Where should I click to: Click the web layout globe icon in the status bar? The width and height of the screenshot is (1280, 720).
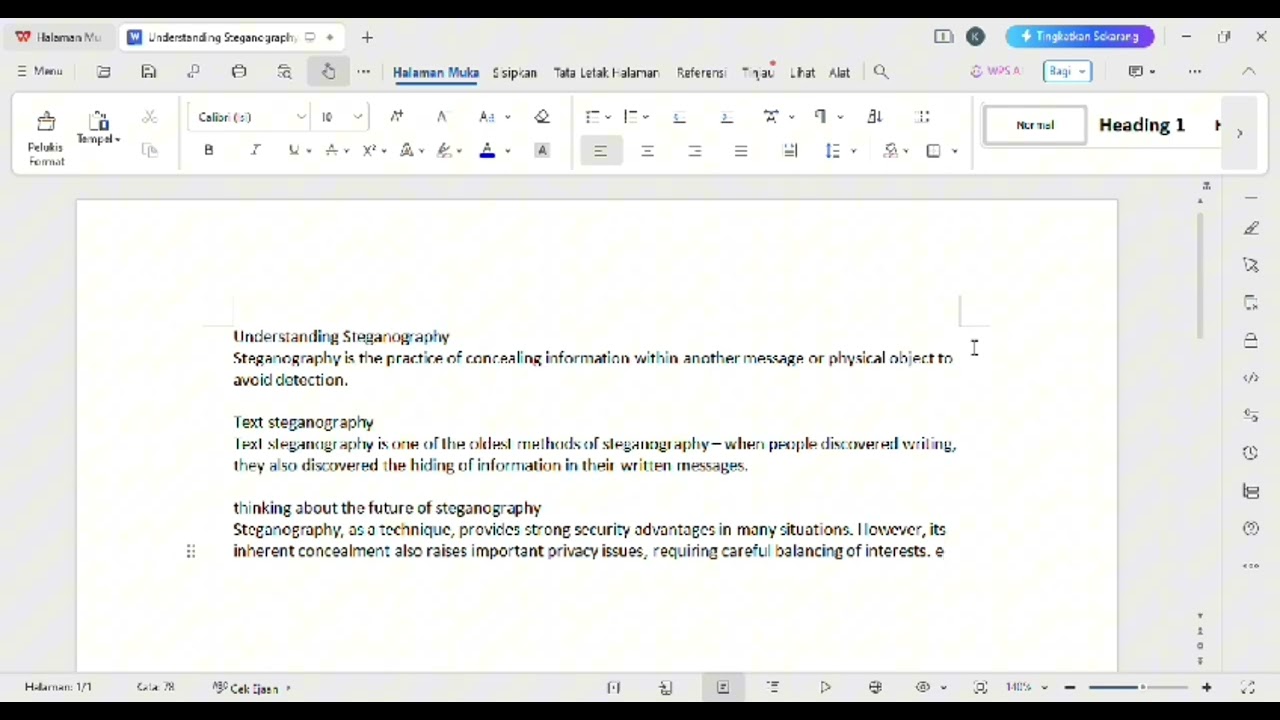(876, 687)
